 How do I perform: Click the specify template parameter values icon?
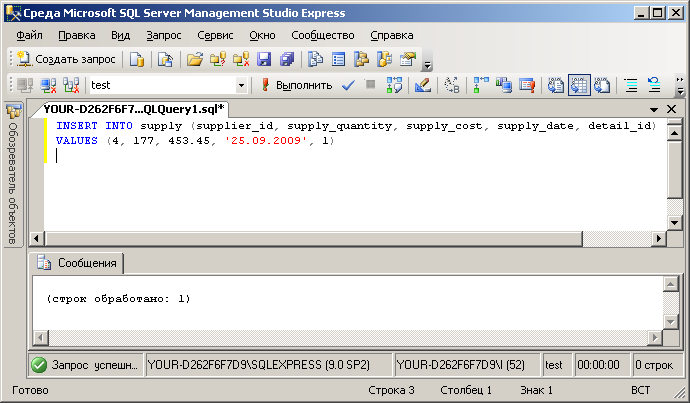pos(451,85)
